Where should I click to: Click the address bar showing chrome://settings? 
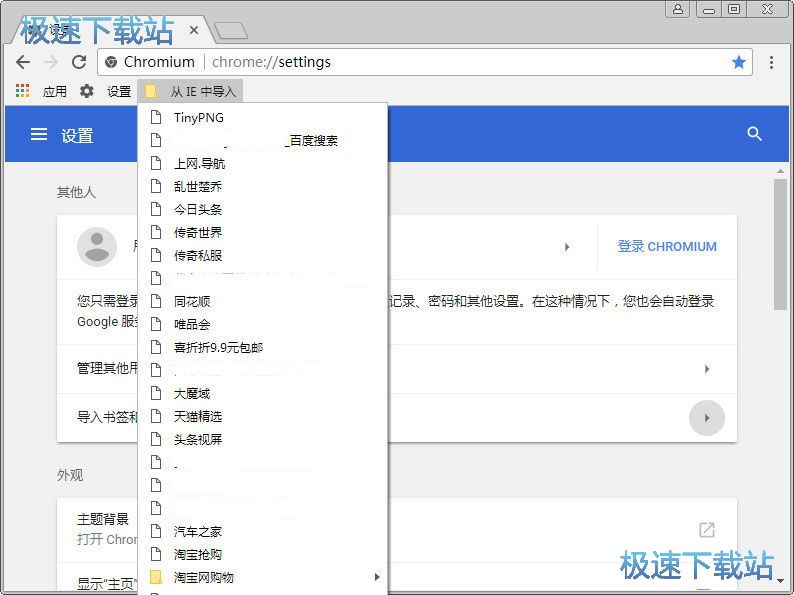click(x=424, y=62)
